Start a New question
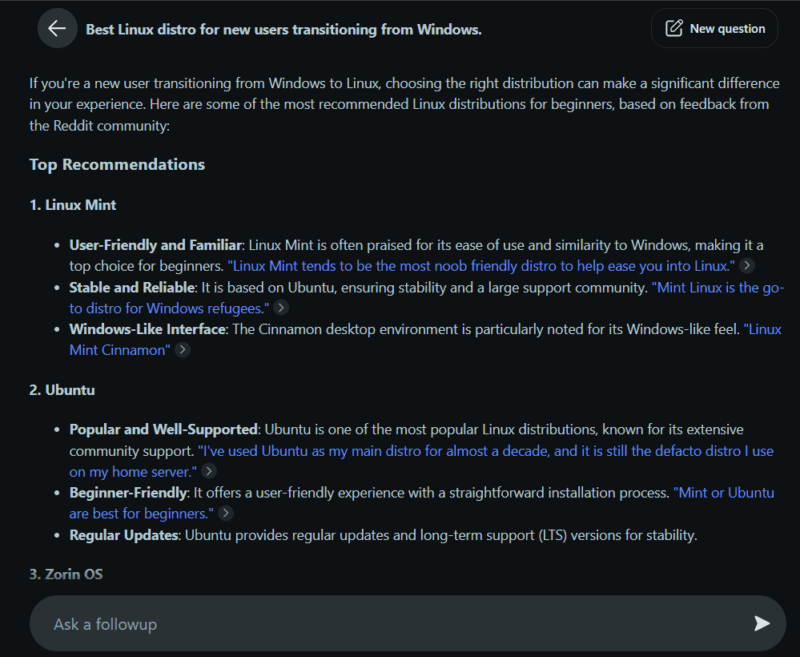The height and width of the screenshot is (657, 800). point(714,28)
